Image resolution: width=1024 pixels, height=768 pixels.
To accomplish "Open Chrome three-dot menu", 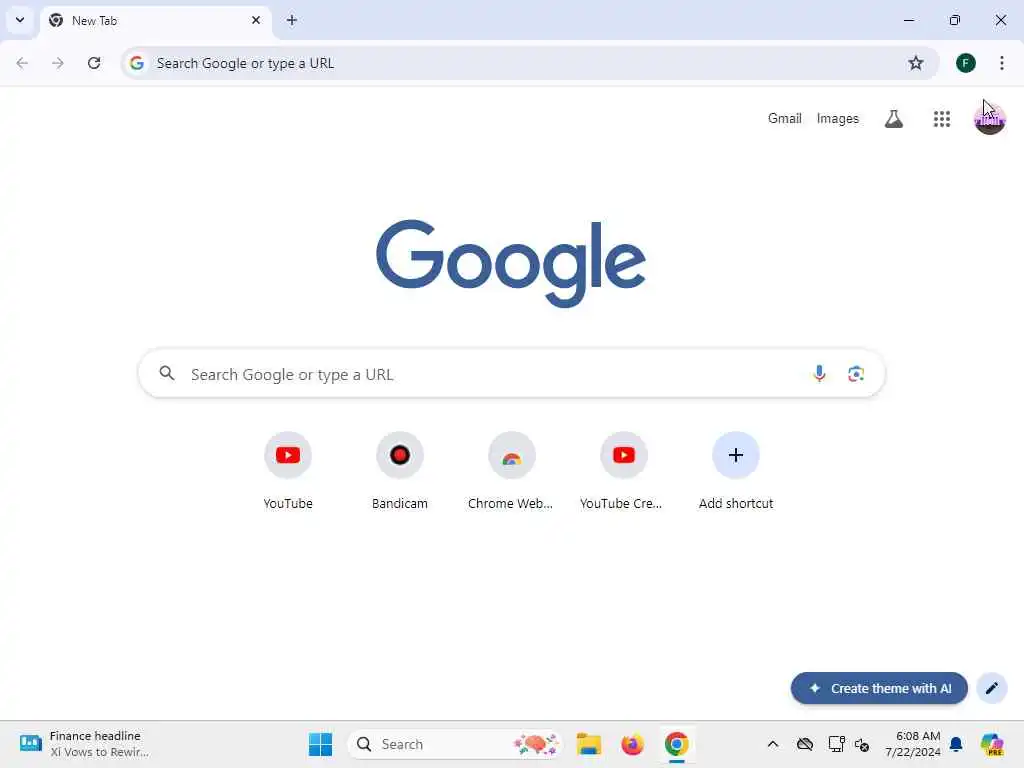I will 1002,63.
